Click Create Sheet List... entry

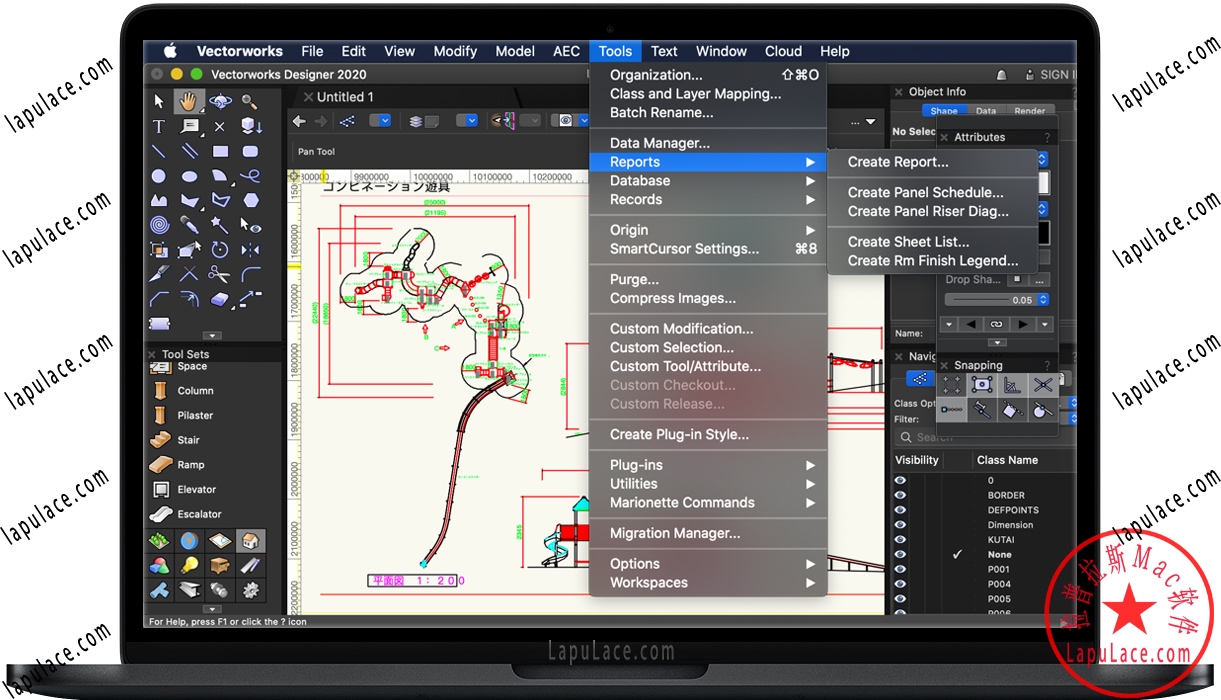934,242
